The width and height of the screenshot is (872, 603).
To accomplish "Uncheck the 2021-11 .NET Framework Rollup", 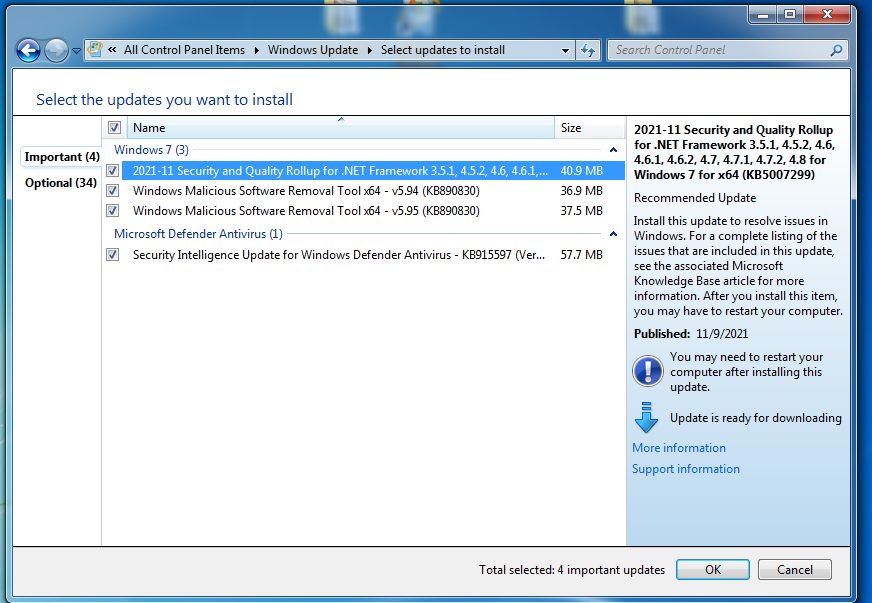I will pos(112,171).
